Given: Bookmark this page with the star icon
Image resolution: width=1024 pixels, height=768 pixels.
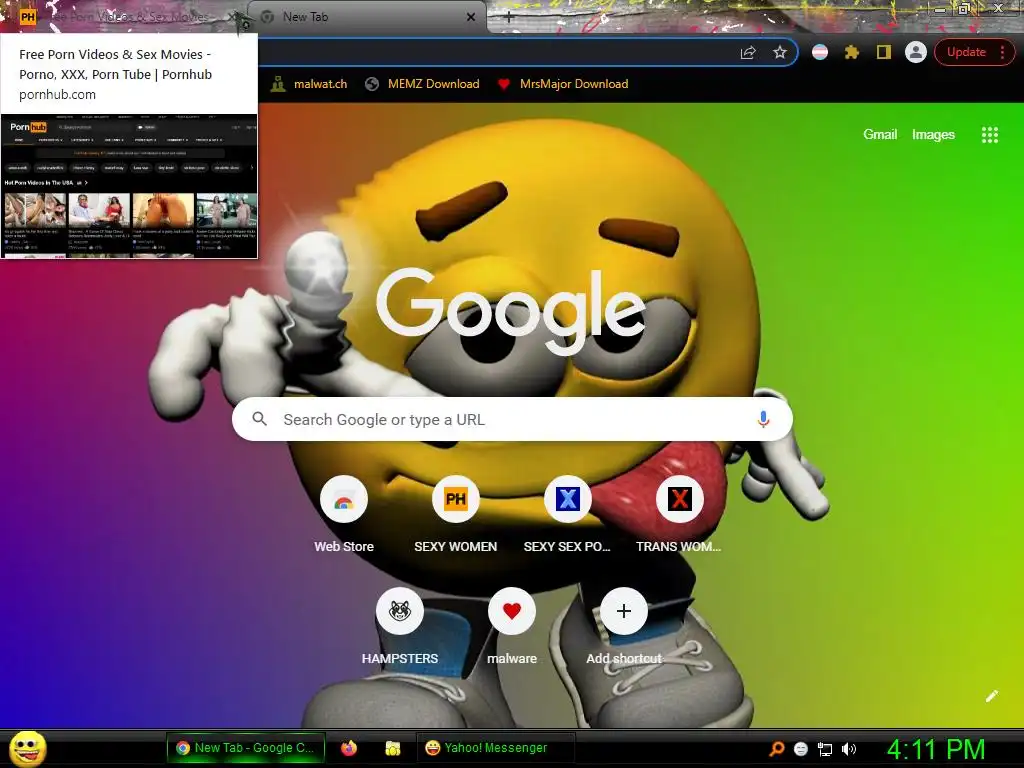Looking at the screenshot, I should pyautogui.click(x=780, y=52).
